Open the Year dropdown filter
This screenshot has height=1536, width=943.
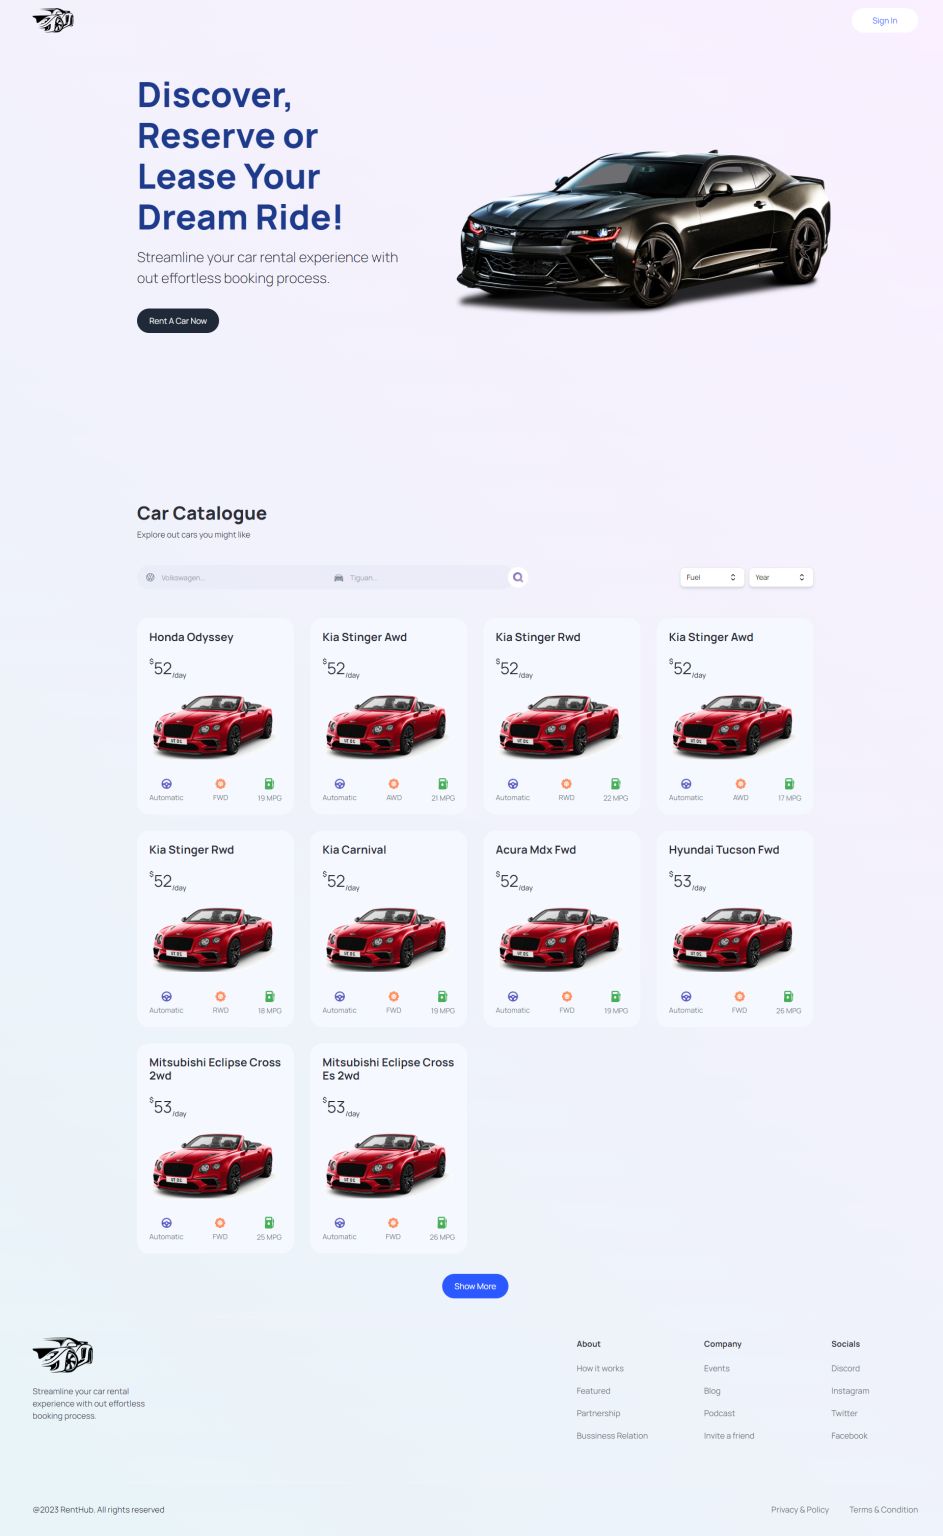tap(781, 577)
